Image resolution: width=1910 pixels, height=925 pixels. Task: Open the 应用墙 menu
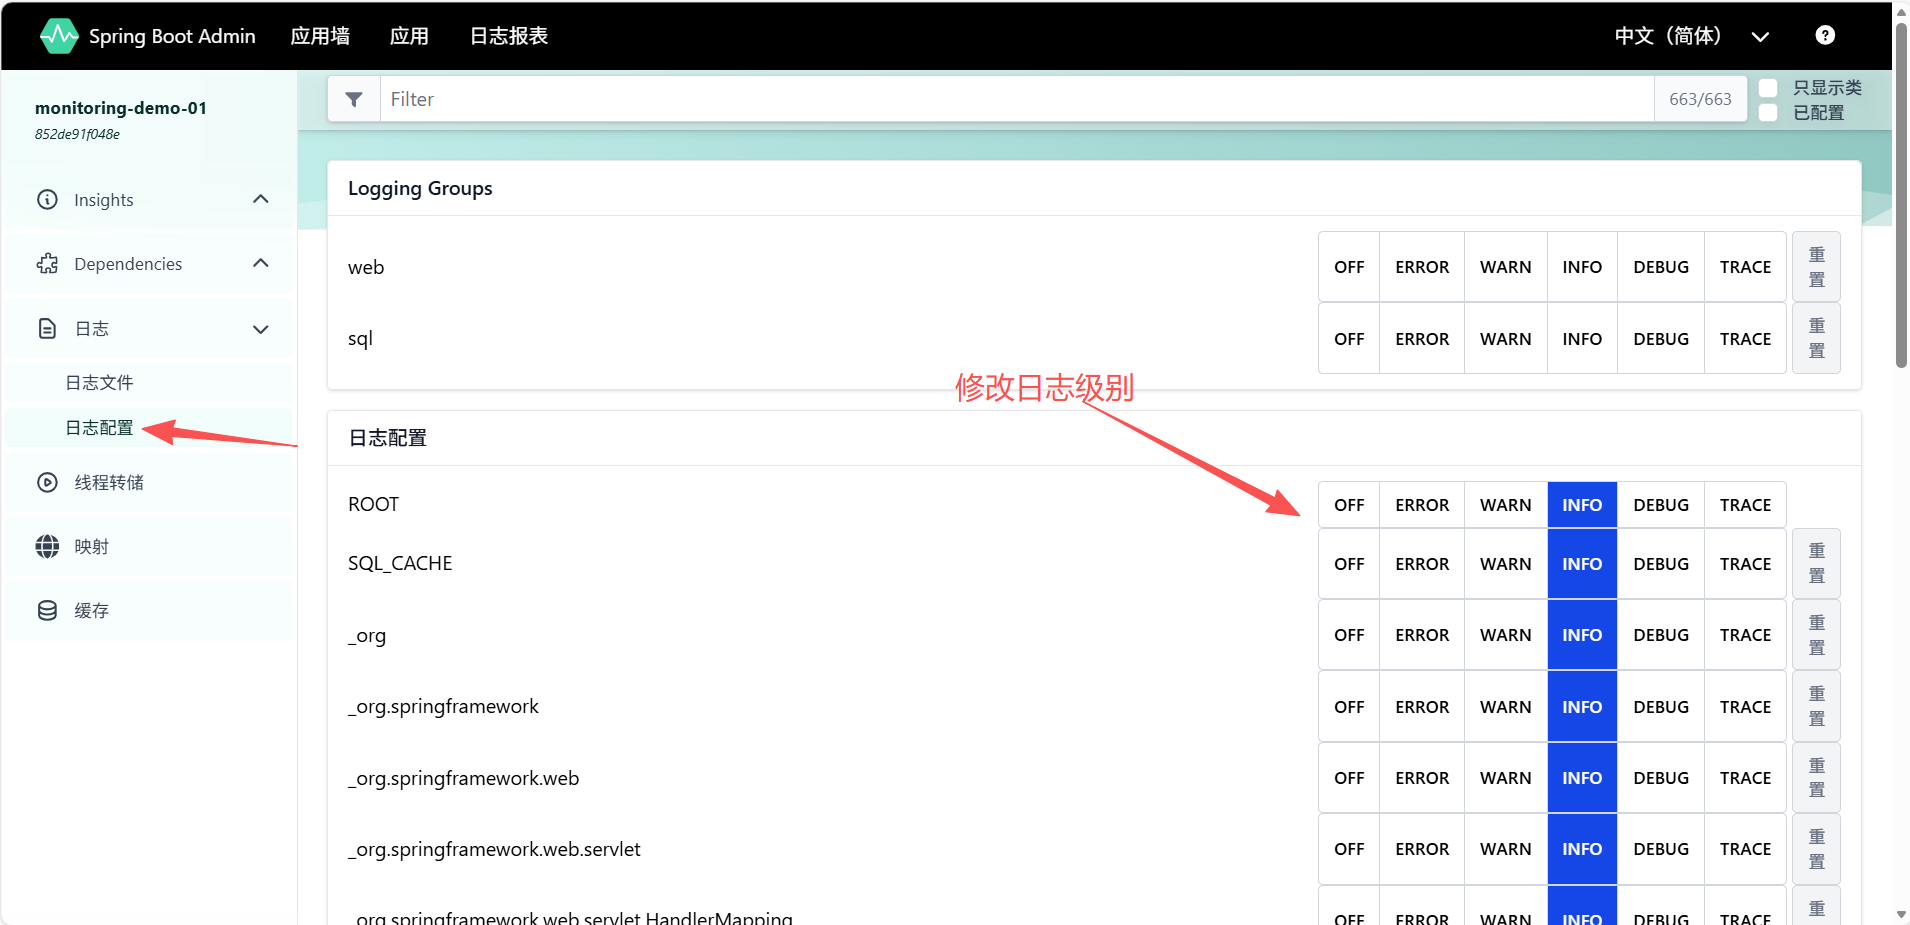[x=320, y=36]
